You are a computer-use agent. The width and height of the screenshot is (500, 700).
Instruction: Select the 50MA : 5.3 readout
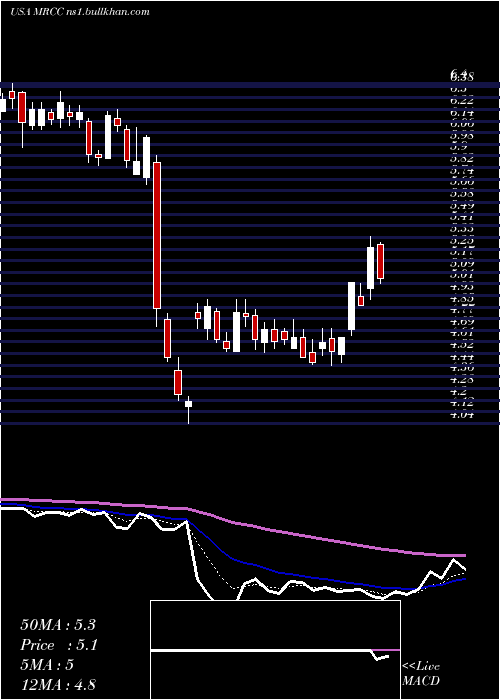[58, 625]
